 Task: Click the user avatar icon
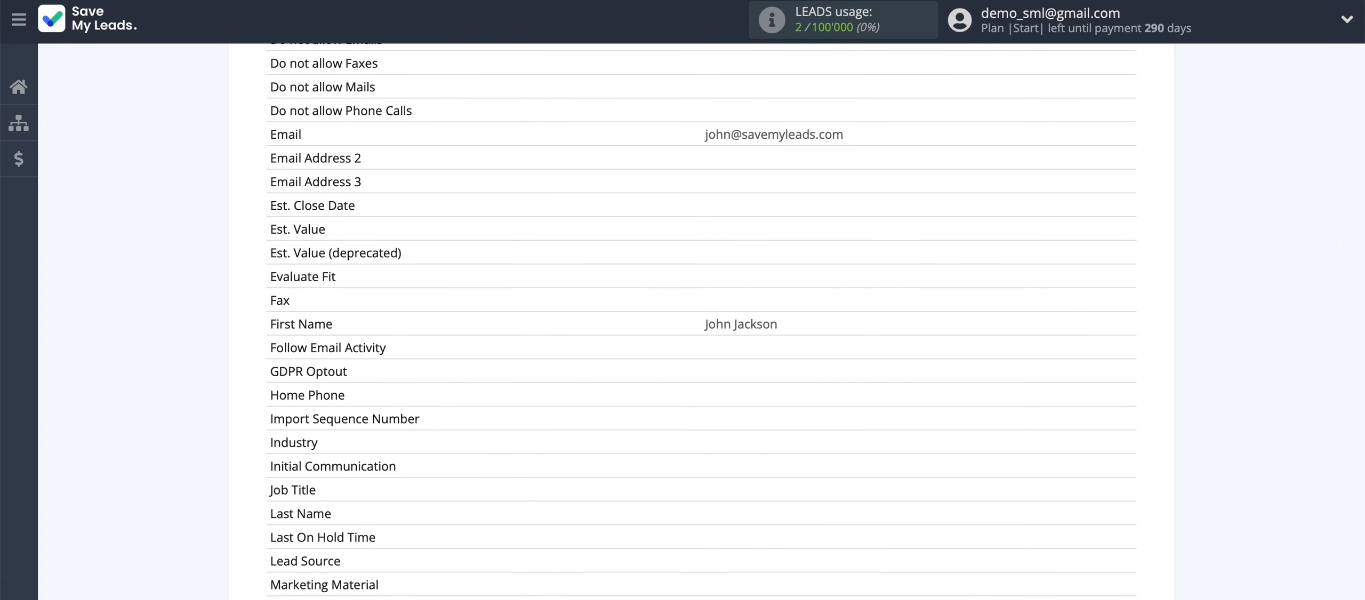[960, 20]
